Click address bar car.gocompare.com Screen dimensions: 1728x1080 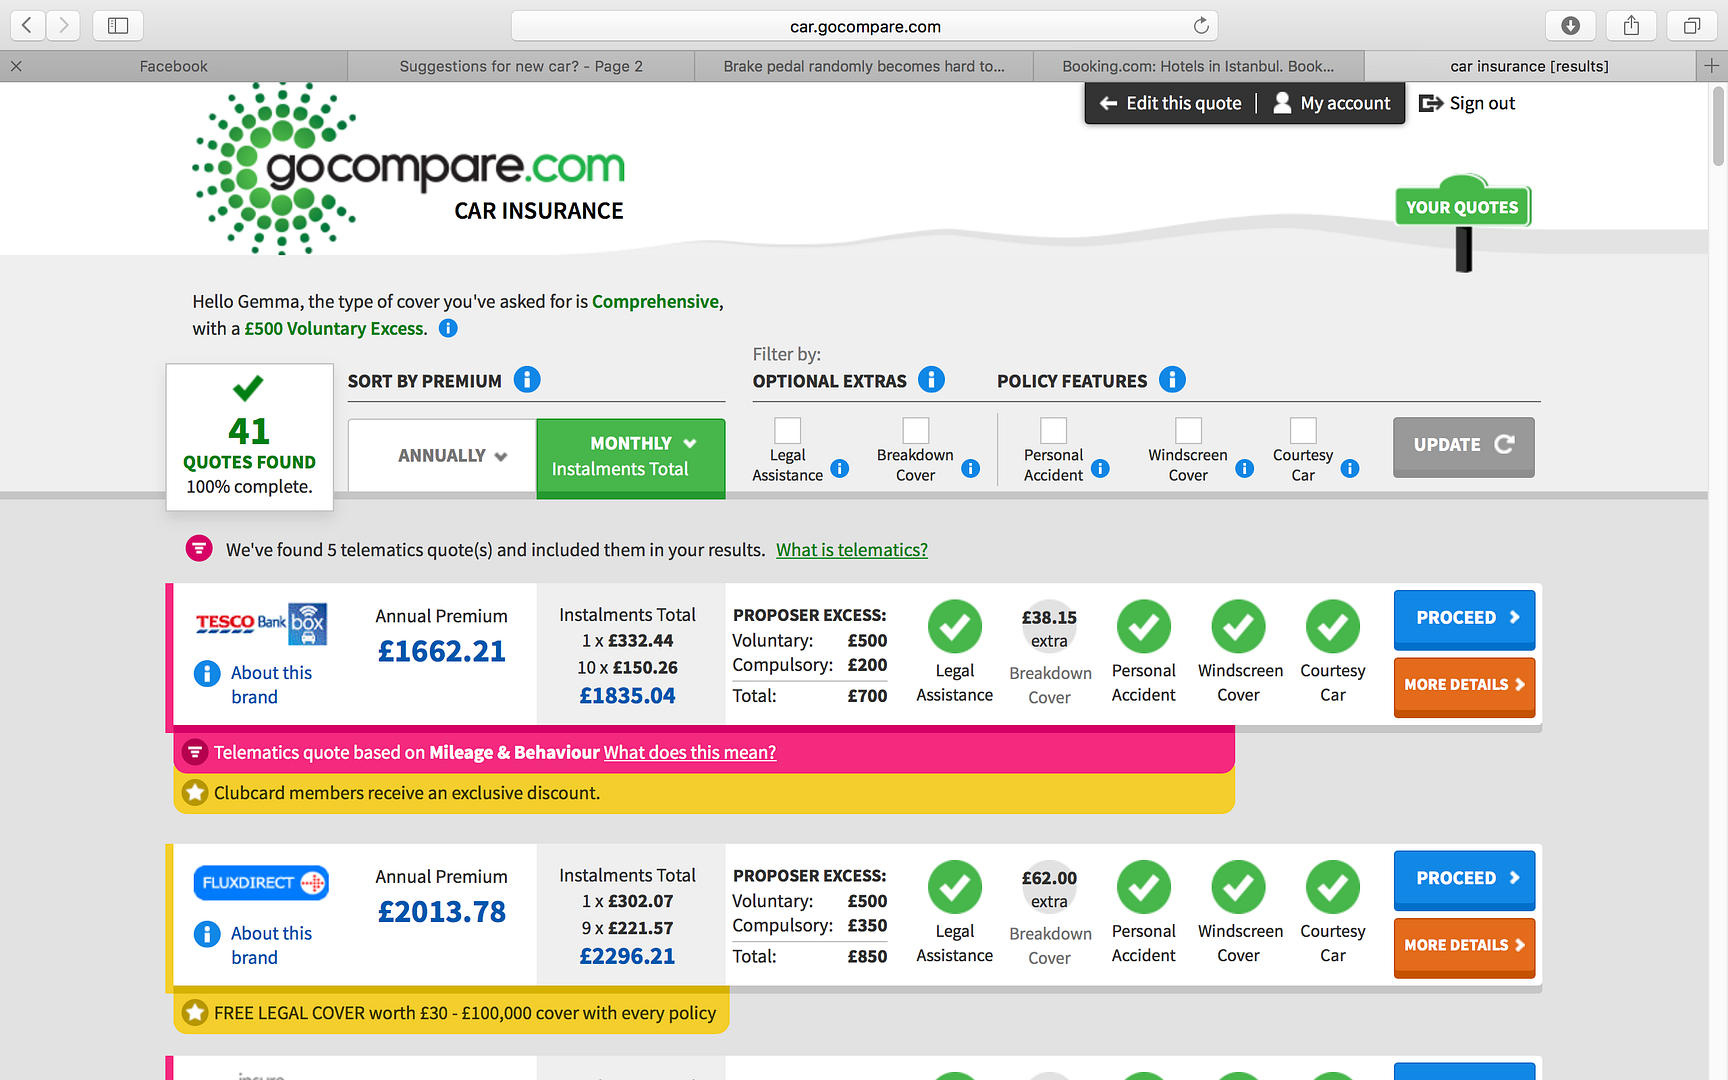pyautogui.click(x=865, y=26)
